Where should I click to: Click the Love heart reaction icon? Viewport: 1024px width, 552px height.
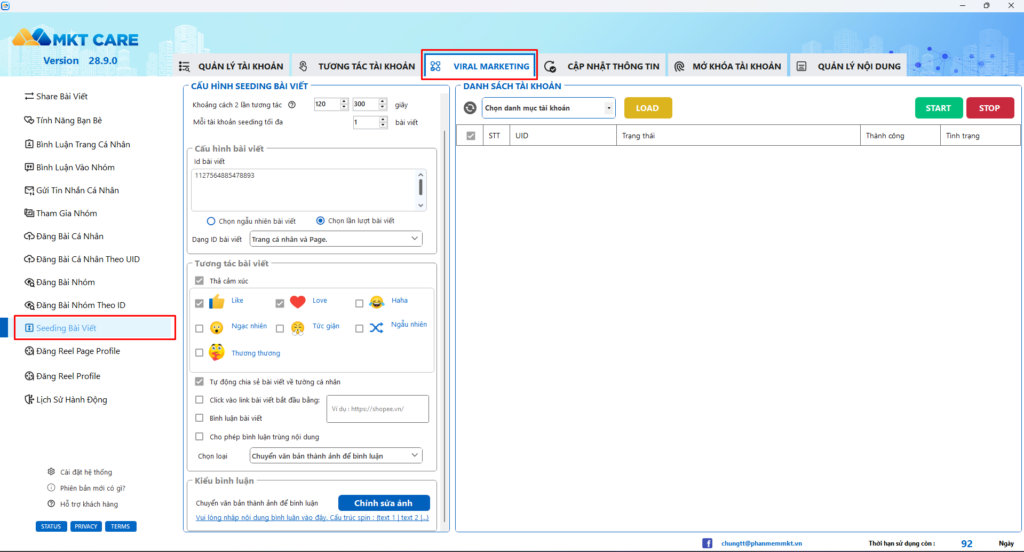coord(297,302)
